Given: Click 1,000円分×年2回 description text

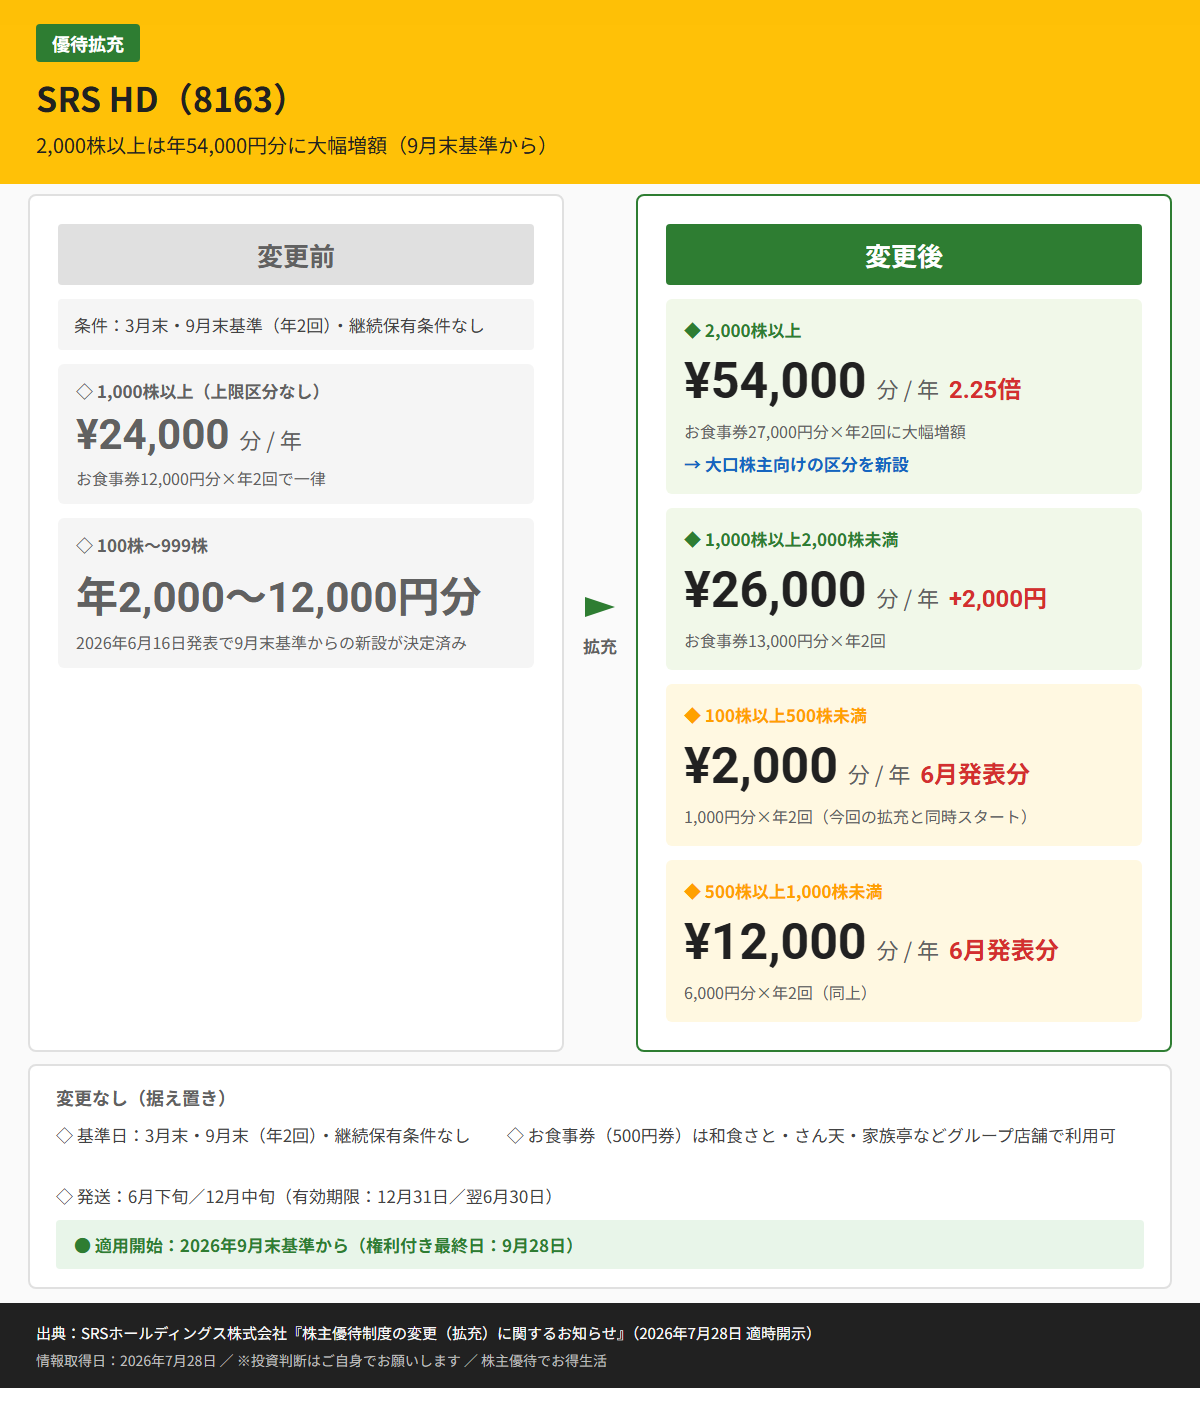Looking at the screenshot, I should point(857,817).
